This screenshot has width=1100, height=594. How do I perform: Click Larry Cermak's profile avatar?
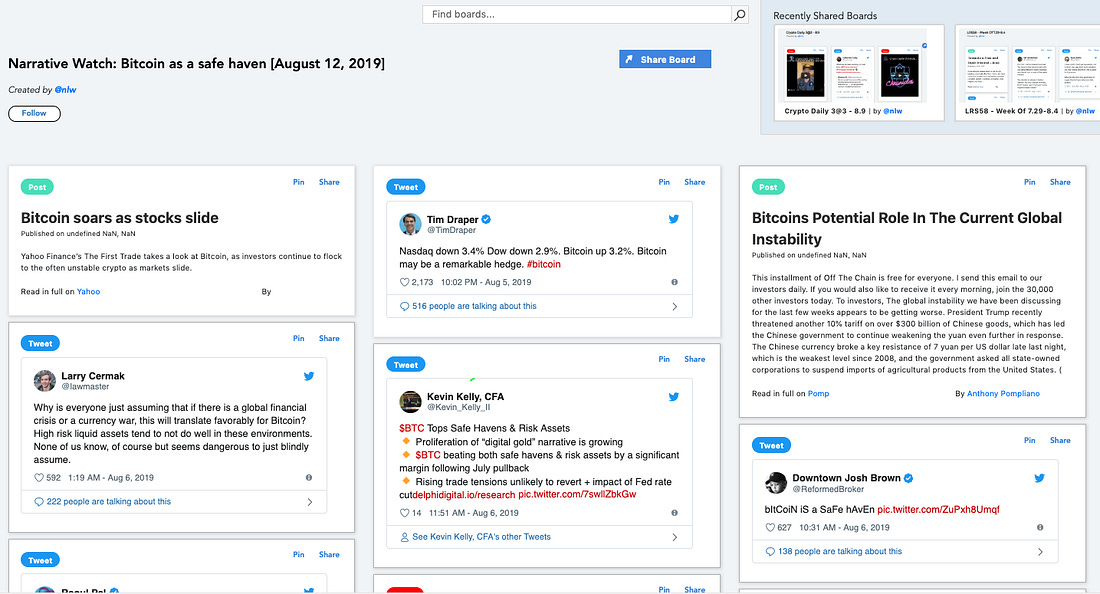(45, 381)
